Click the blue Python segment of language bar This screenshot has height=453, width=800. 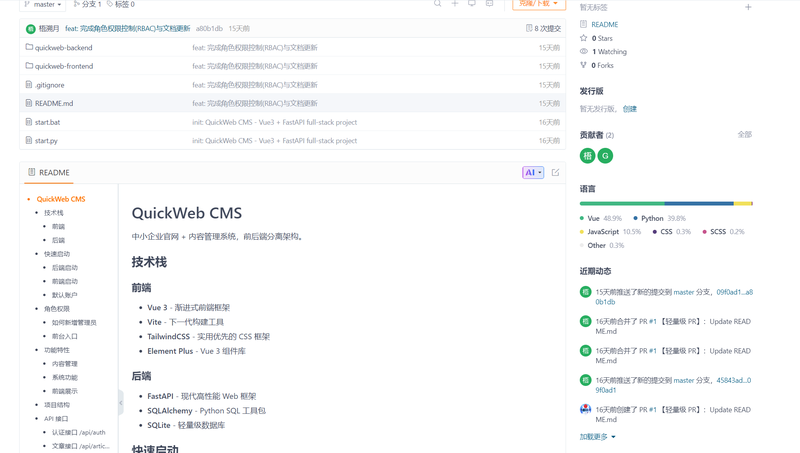[699, 204]
